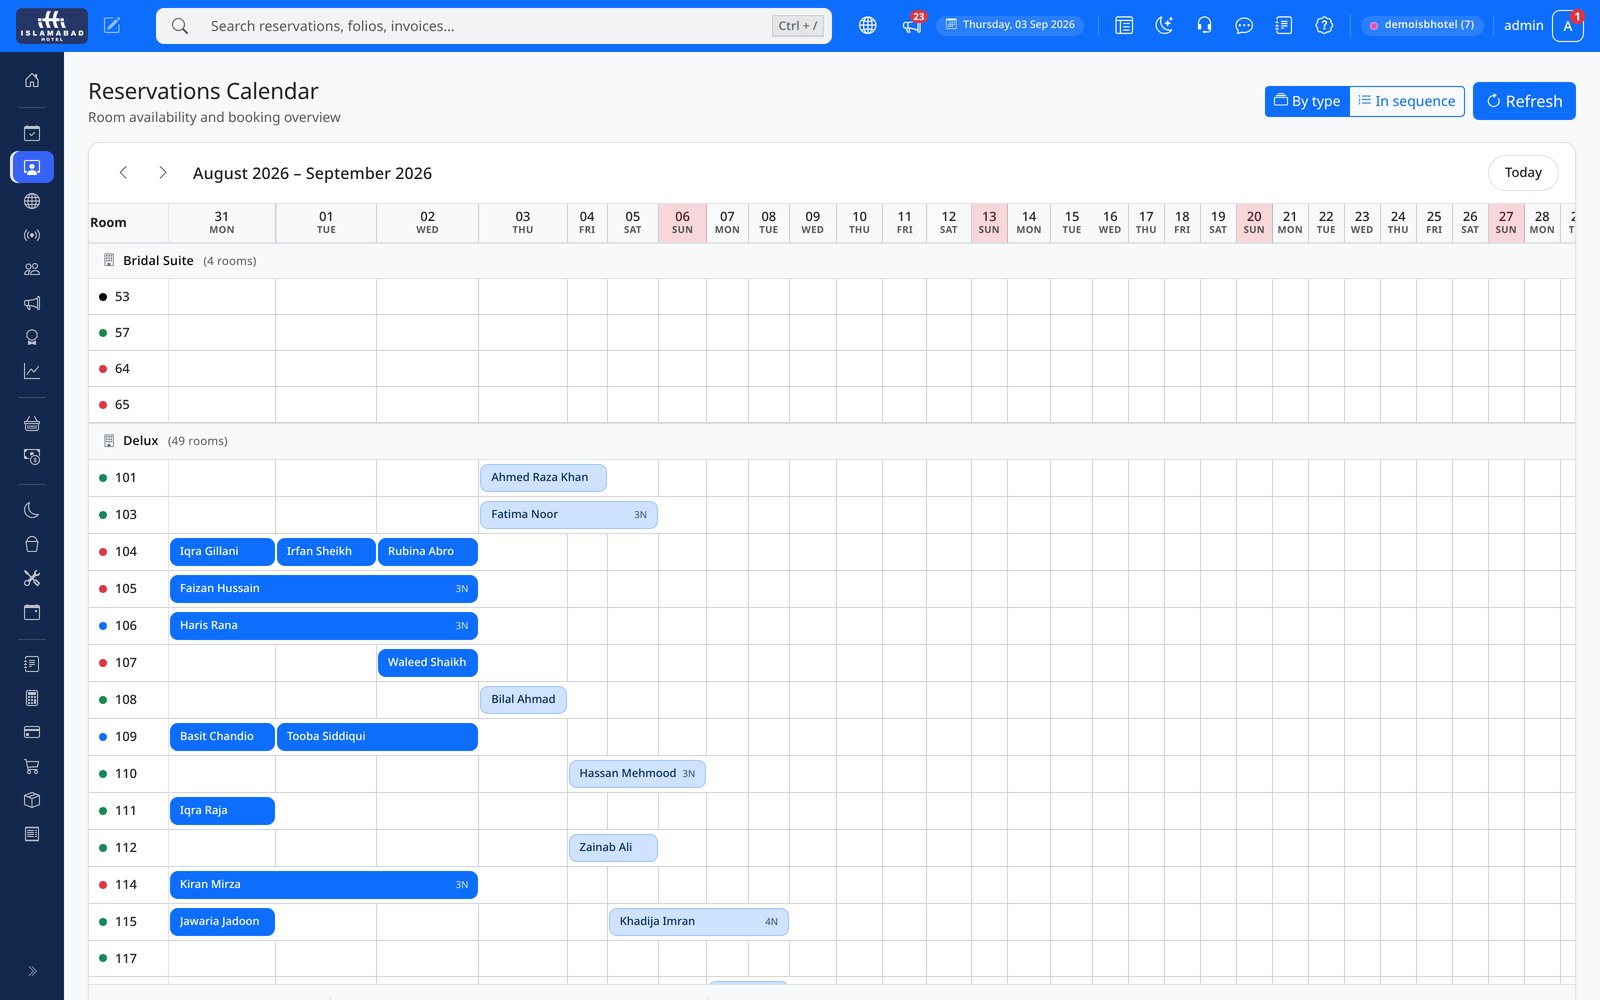The width and height of the screenshot is (1600, 1000).
Task: Open the notebook icon in sidebar
Action: (x=32, y=664)
